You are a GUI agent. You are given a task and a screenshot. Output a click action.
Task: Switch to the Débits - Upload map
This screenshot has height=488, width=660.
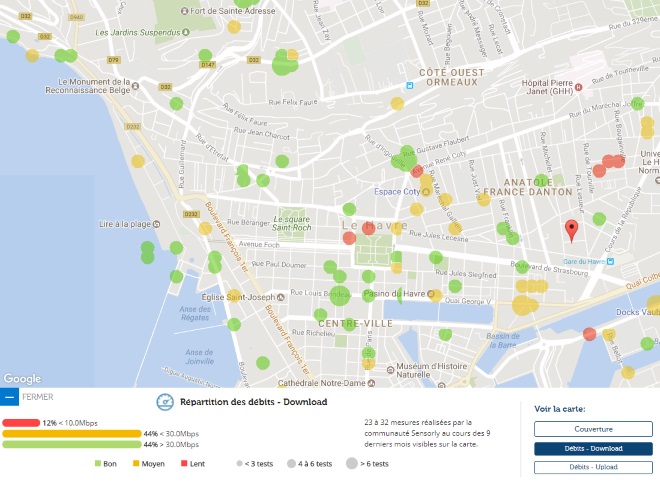coord(593,467)
